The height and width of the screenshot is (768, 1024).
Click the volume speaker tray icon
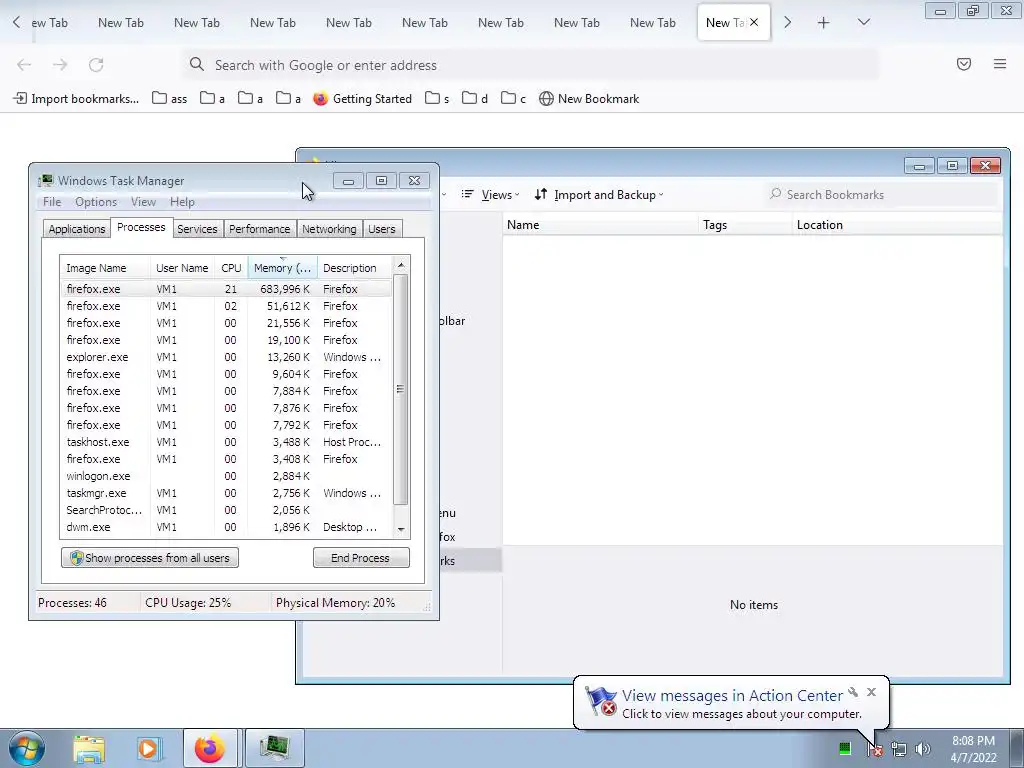click(x=923, y=749)
